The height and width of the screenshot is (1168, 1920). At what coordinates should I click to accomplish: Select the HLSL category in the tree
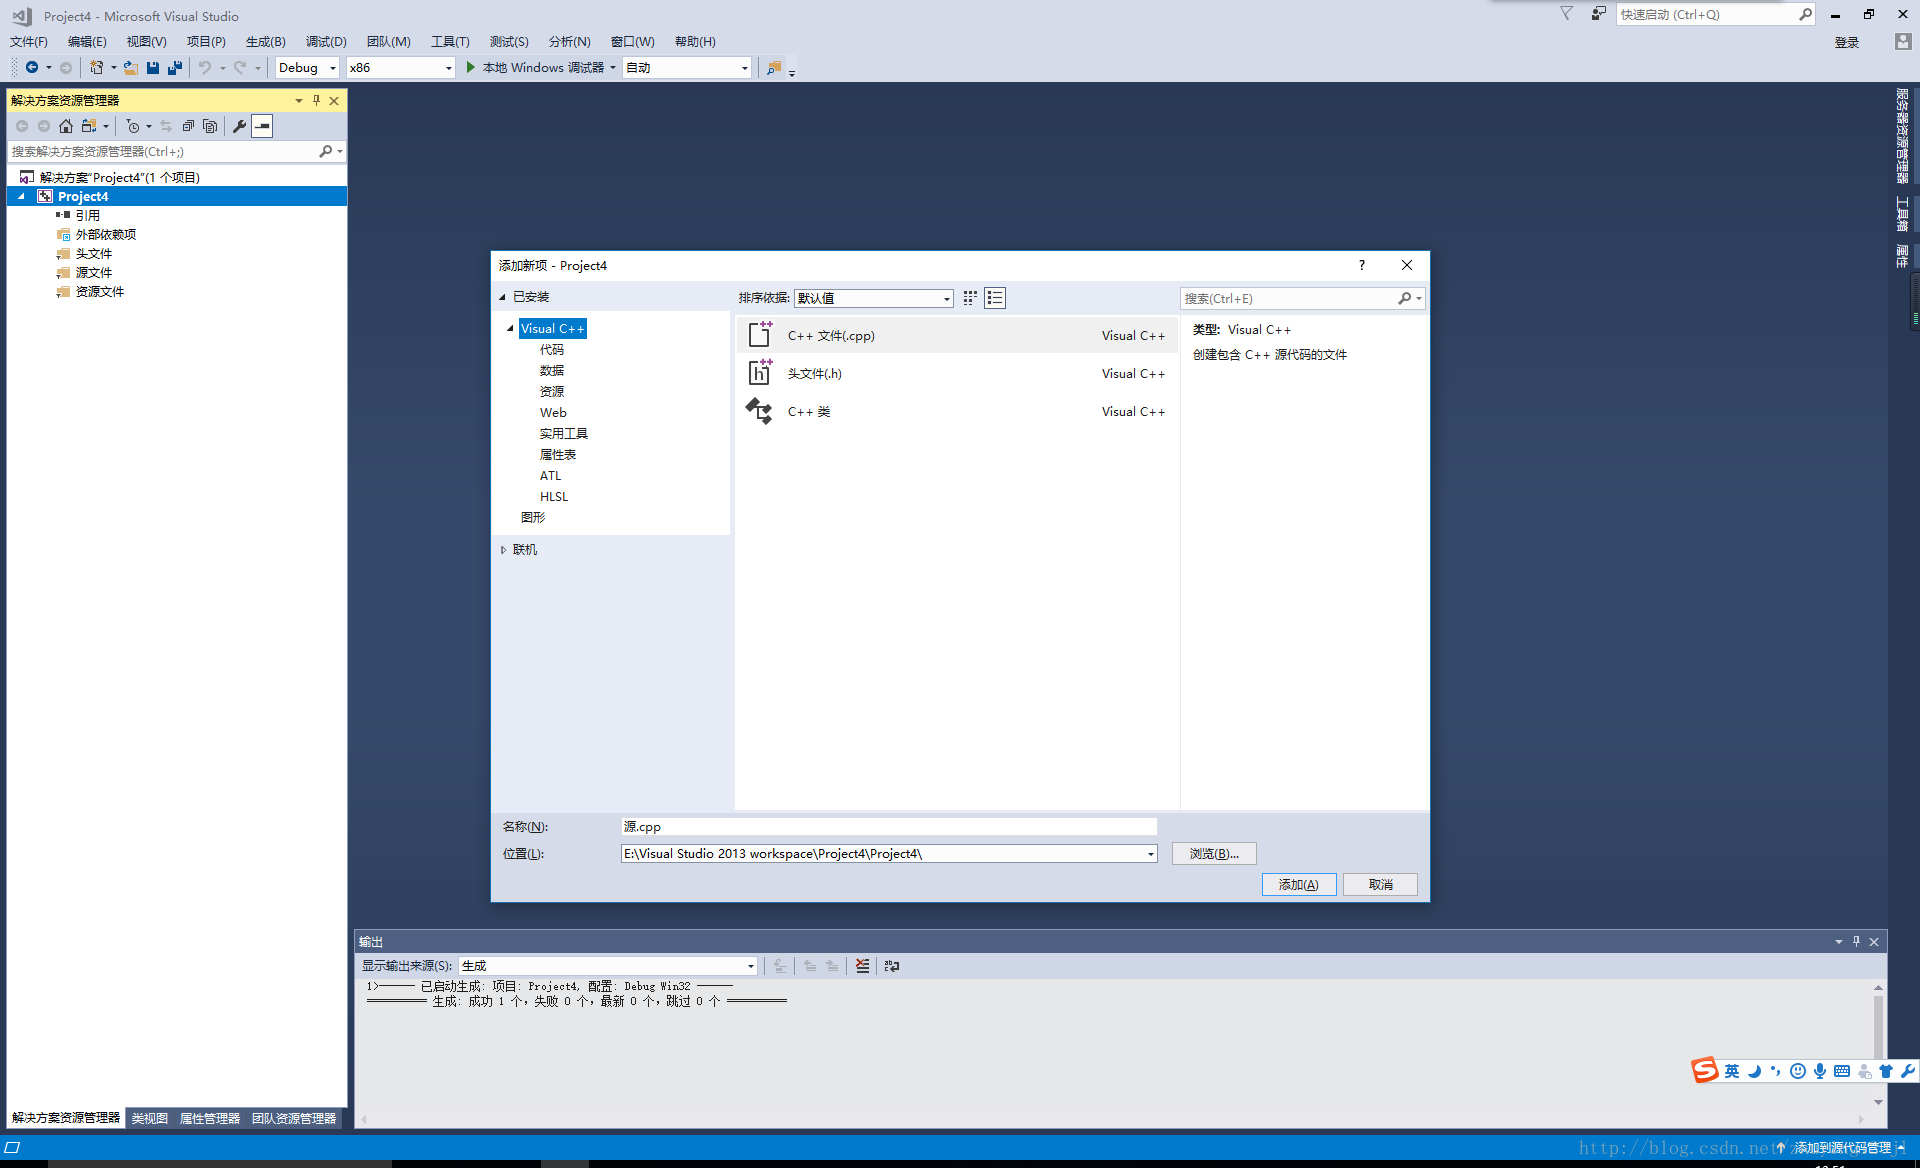pyautogui.click(x=554, y=497)
